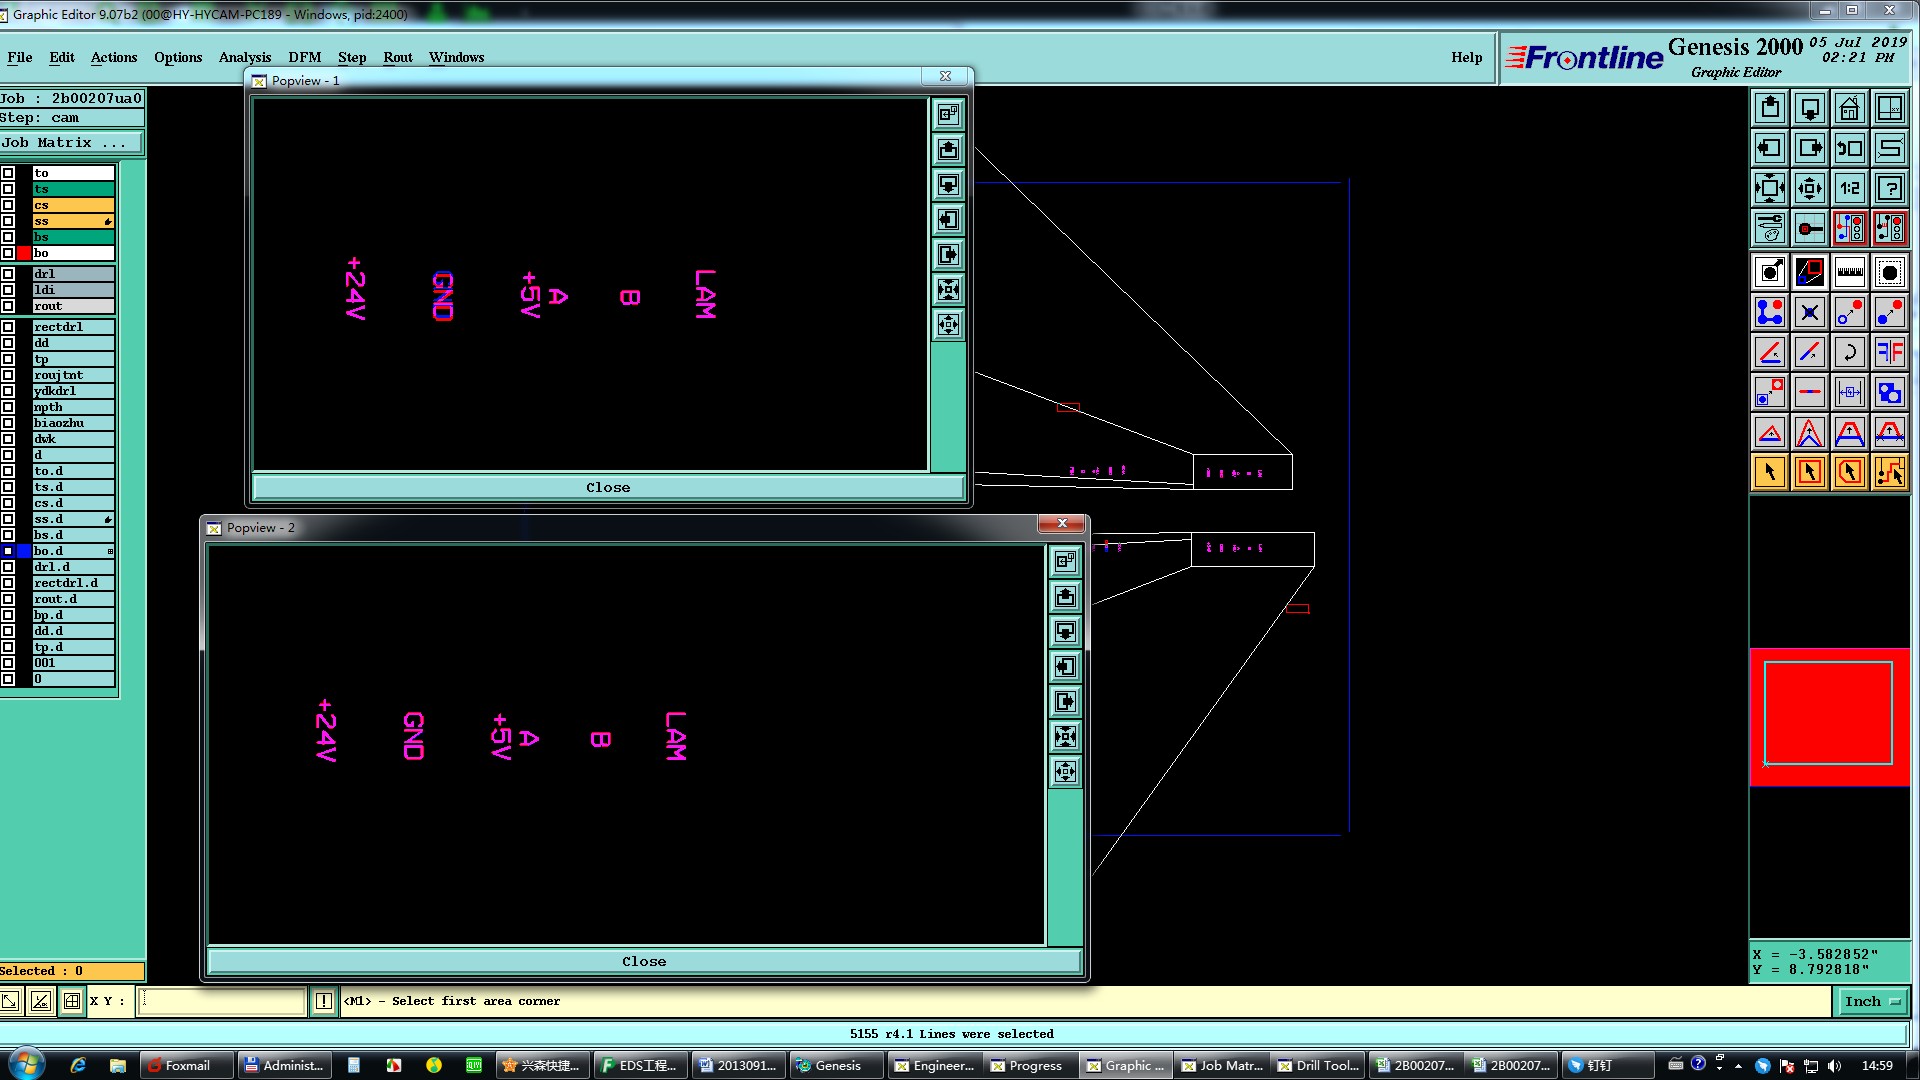Click the ruler measure tool icon

coord(1849,272)
